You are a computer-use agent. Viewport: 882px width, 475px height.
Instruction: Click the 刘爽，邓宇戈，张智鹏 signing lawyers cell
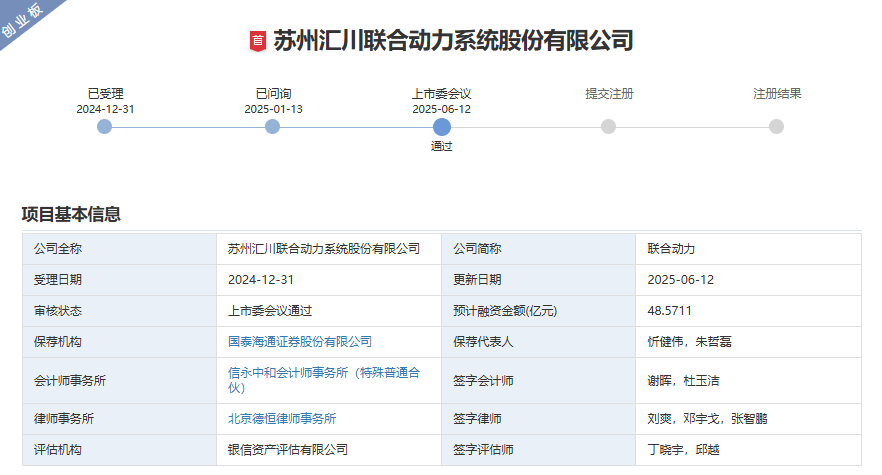click(x=708, y=419)
